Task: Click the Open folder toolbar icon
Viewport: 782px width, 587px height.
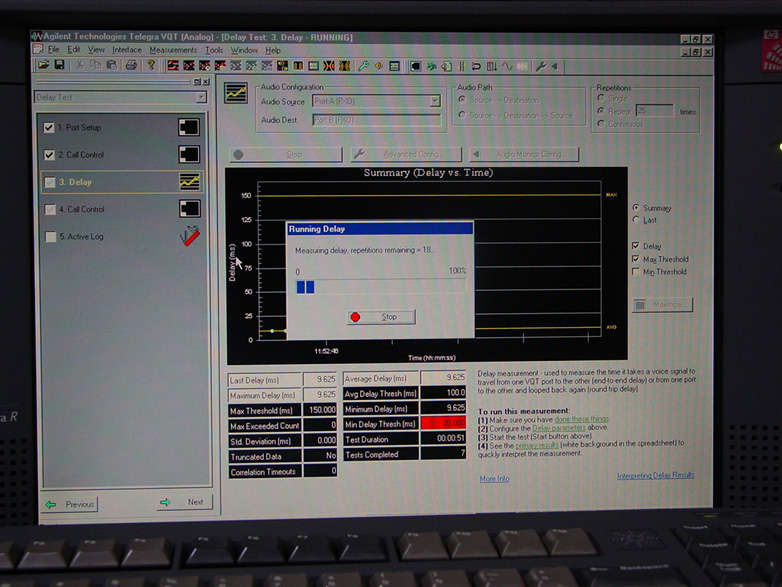Action: click(x=43, y=65)
